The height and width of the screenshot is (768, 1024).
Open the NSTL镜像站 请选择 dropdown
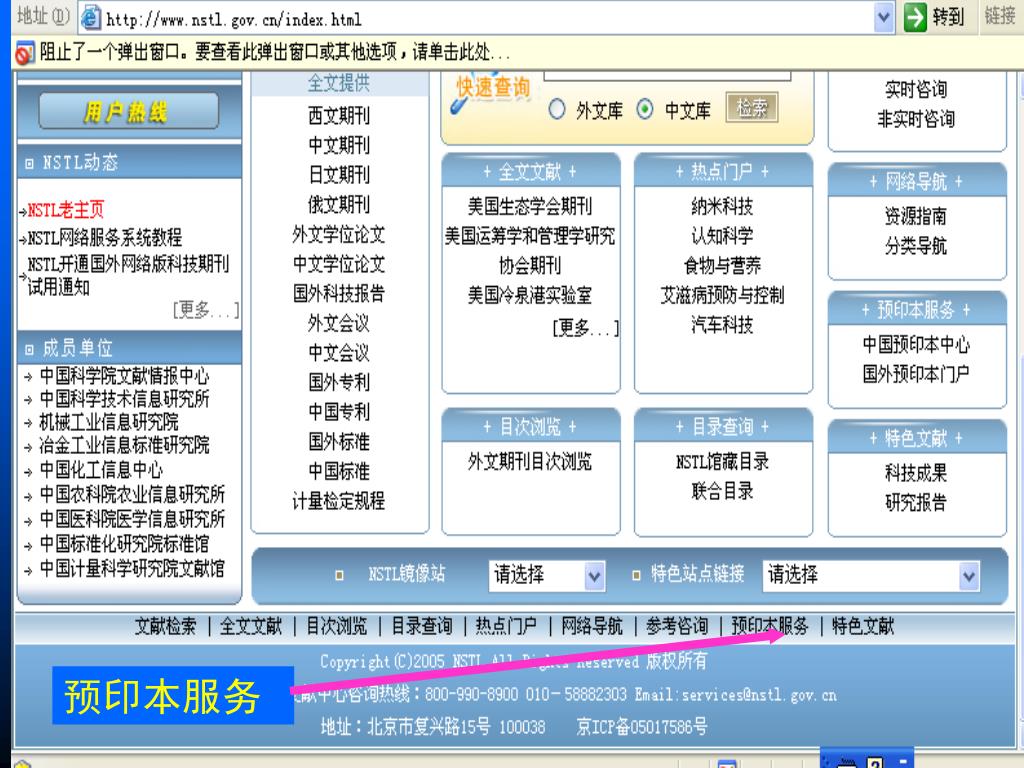tap(547, 575)
